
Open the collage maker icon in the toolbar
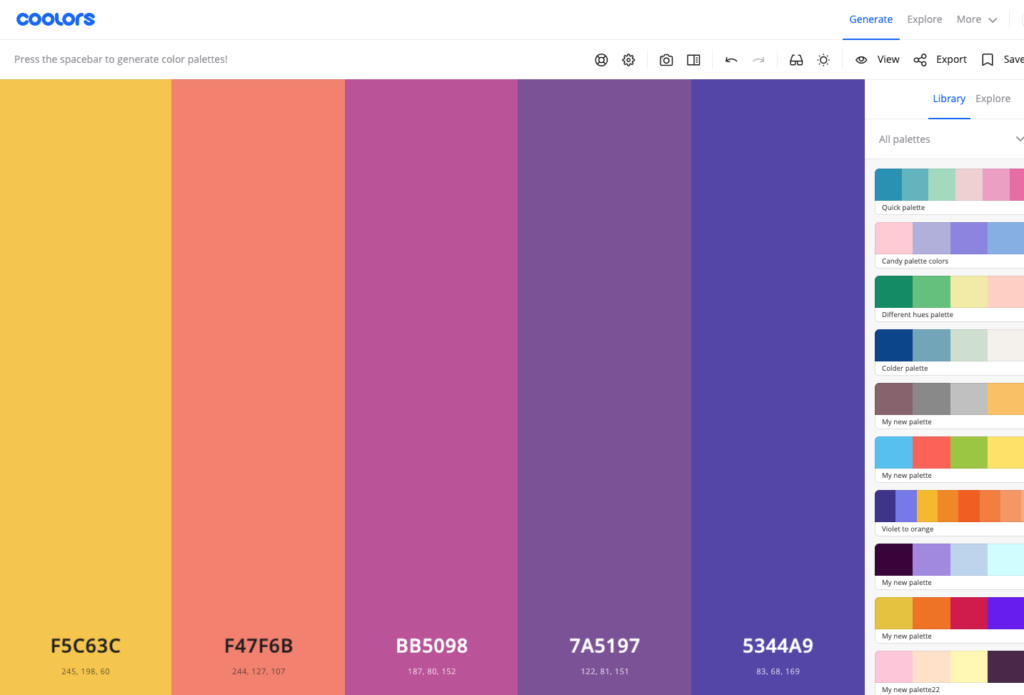click(x=693, y=60)
